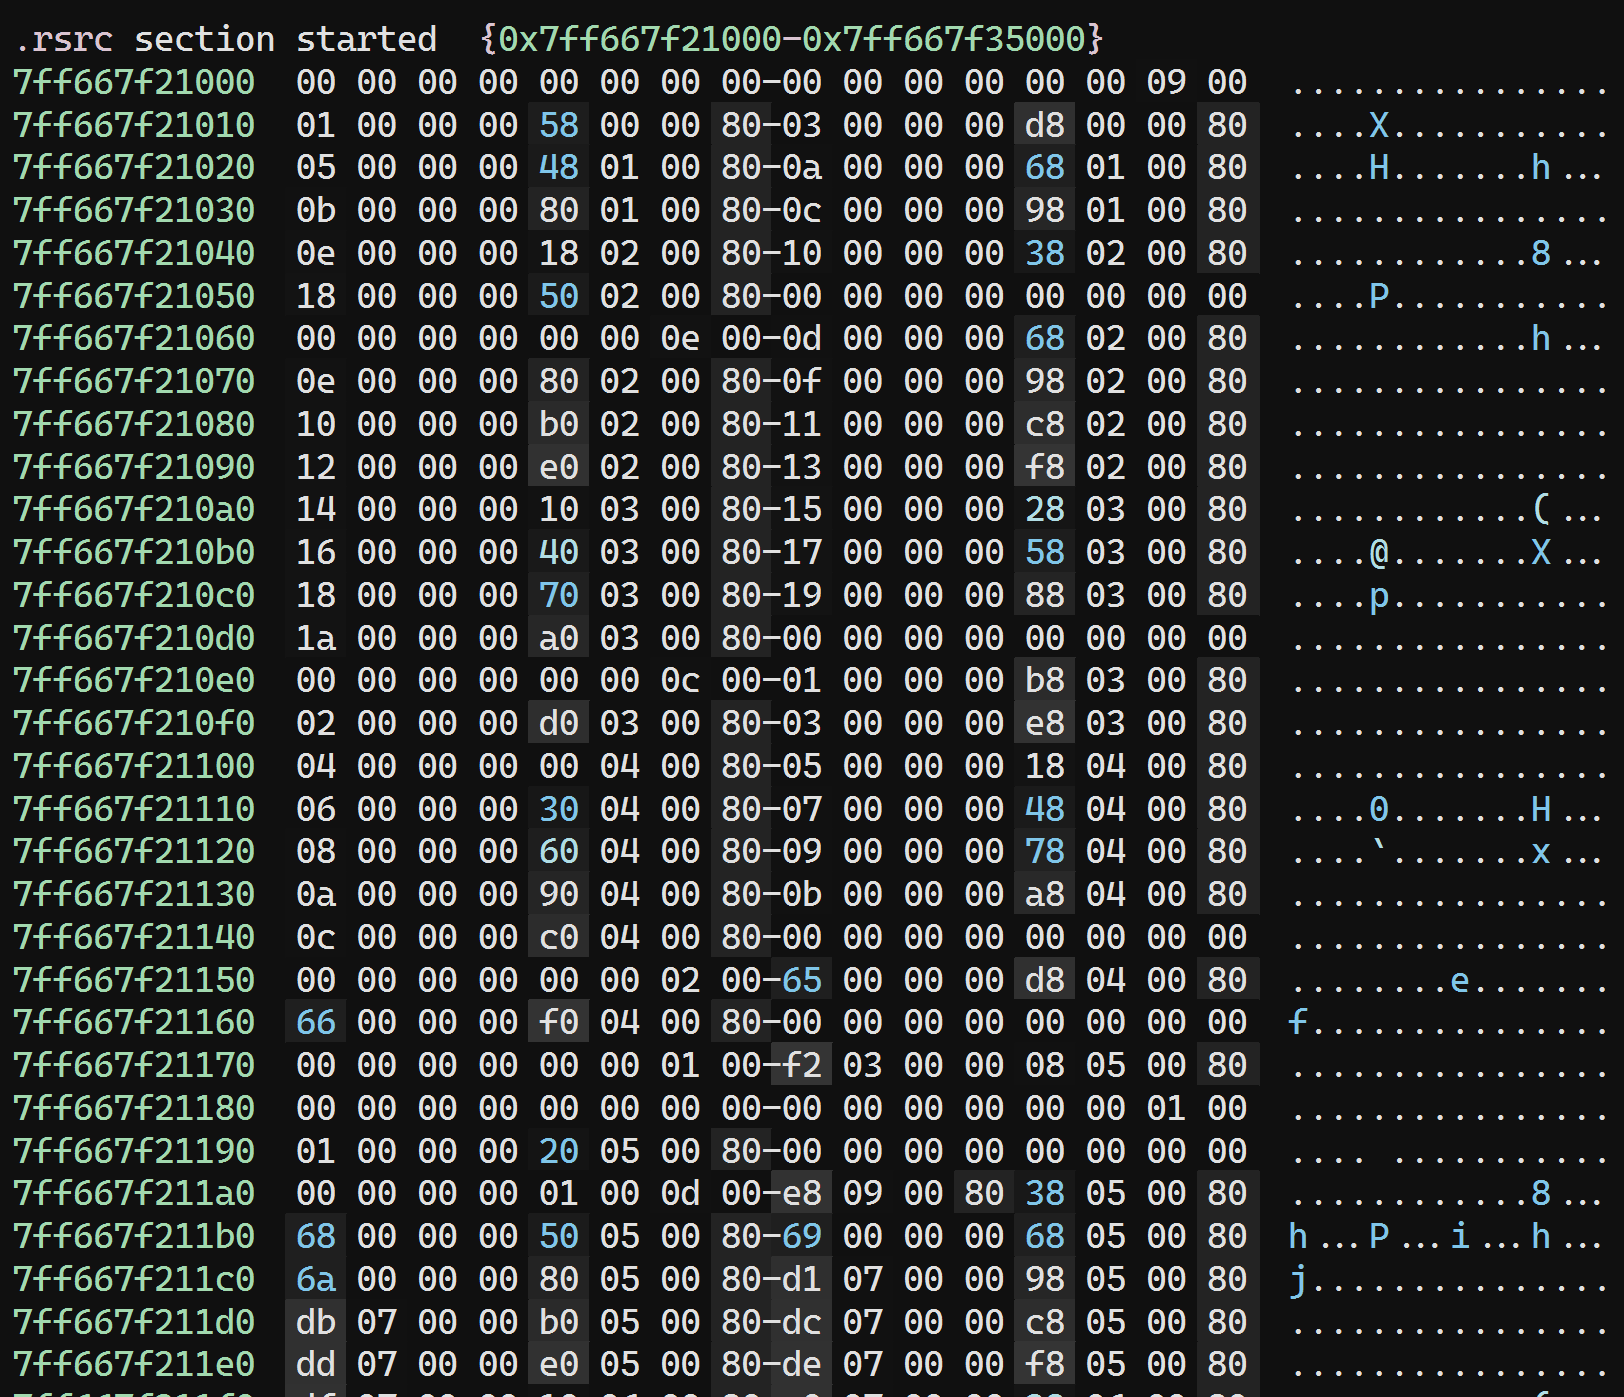Select blue byte 6a in row 7ff667f211c0
The image size is (1624, 1397).
tap(316, 1279)
